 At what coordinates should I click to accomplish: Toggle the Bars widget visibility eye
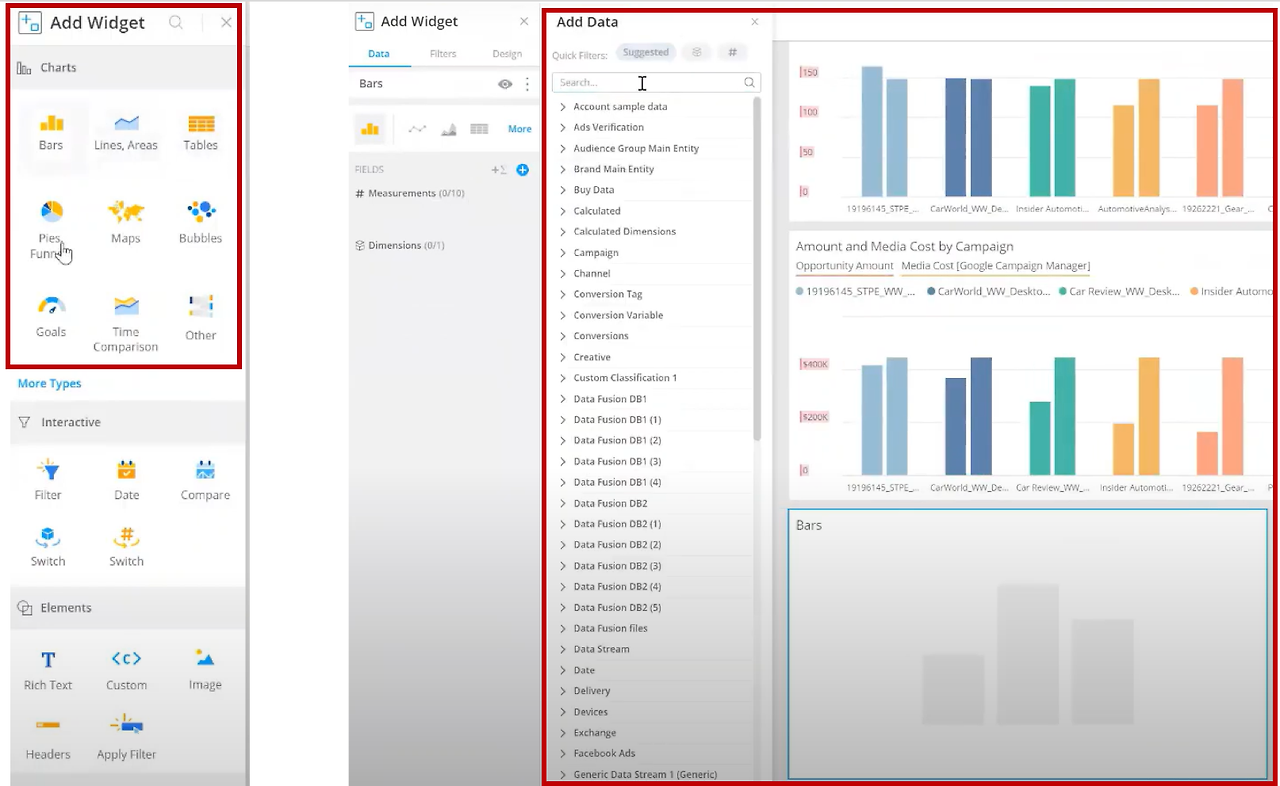(505, 84)
